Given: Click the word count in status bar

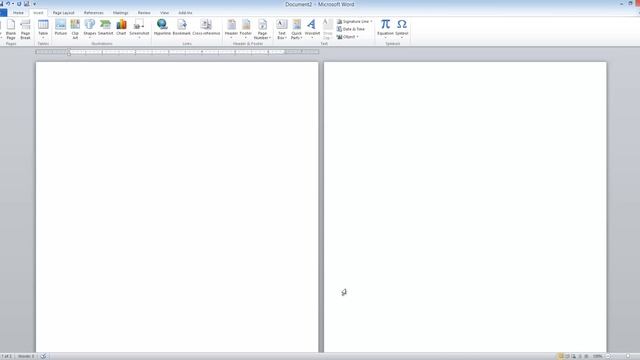Looking at the screenshot, I should pos(26,356).
